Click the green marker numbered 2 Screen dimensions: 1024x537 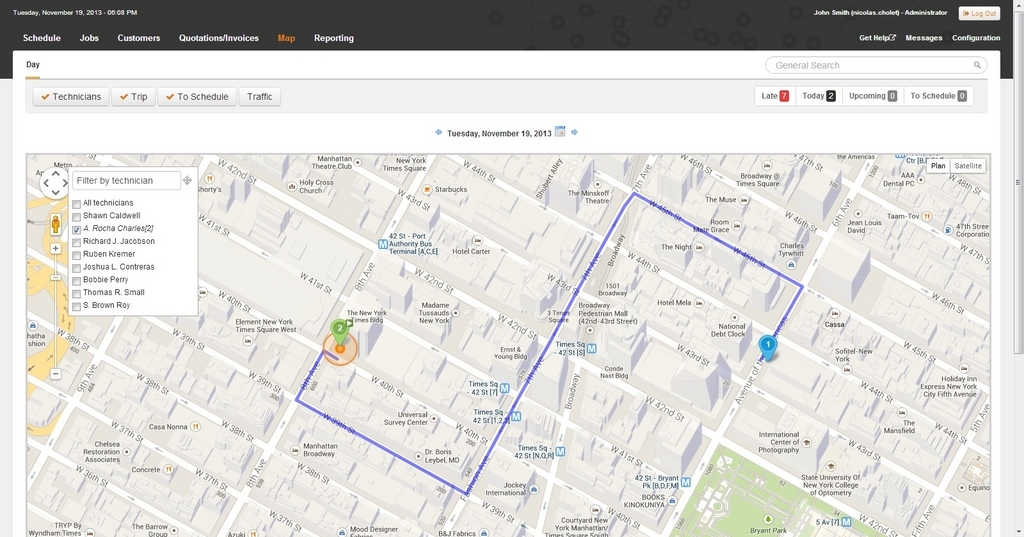tap(339, 332)
